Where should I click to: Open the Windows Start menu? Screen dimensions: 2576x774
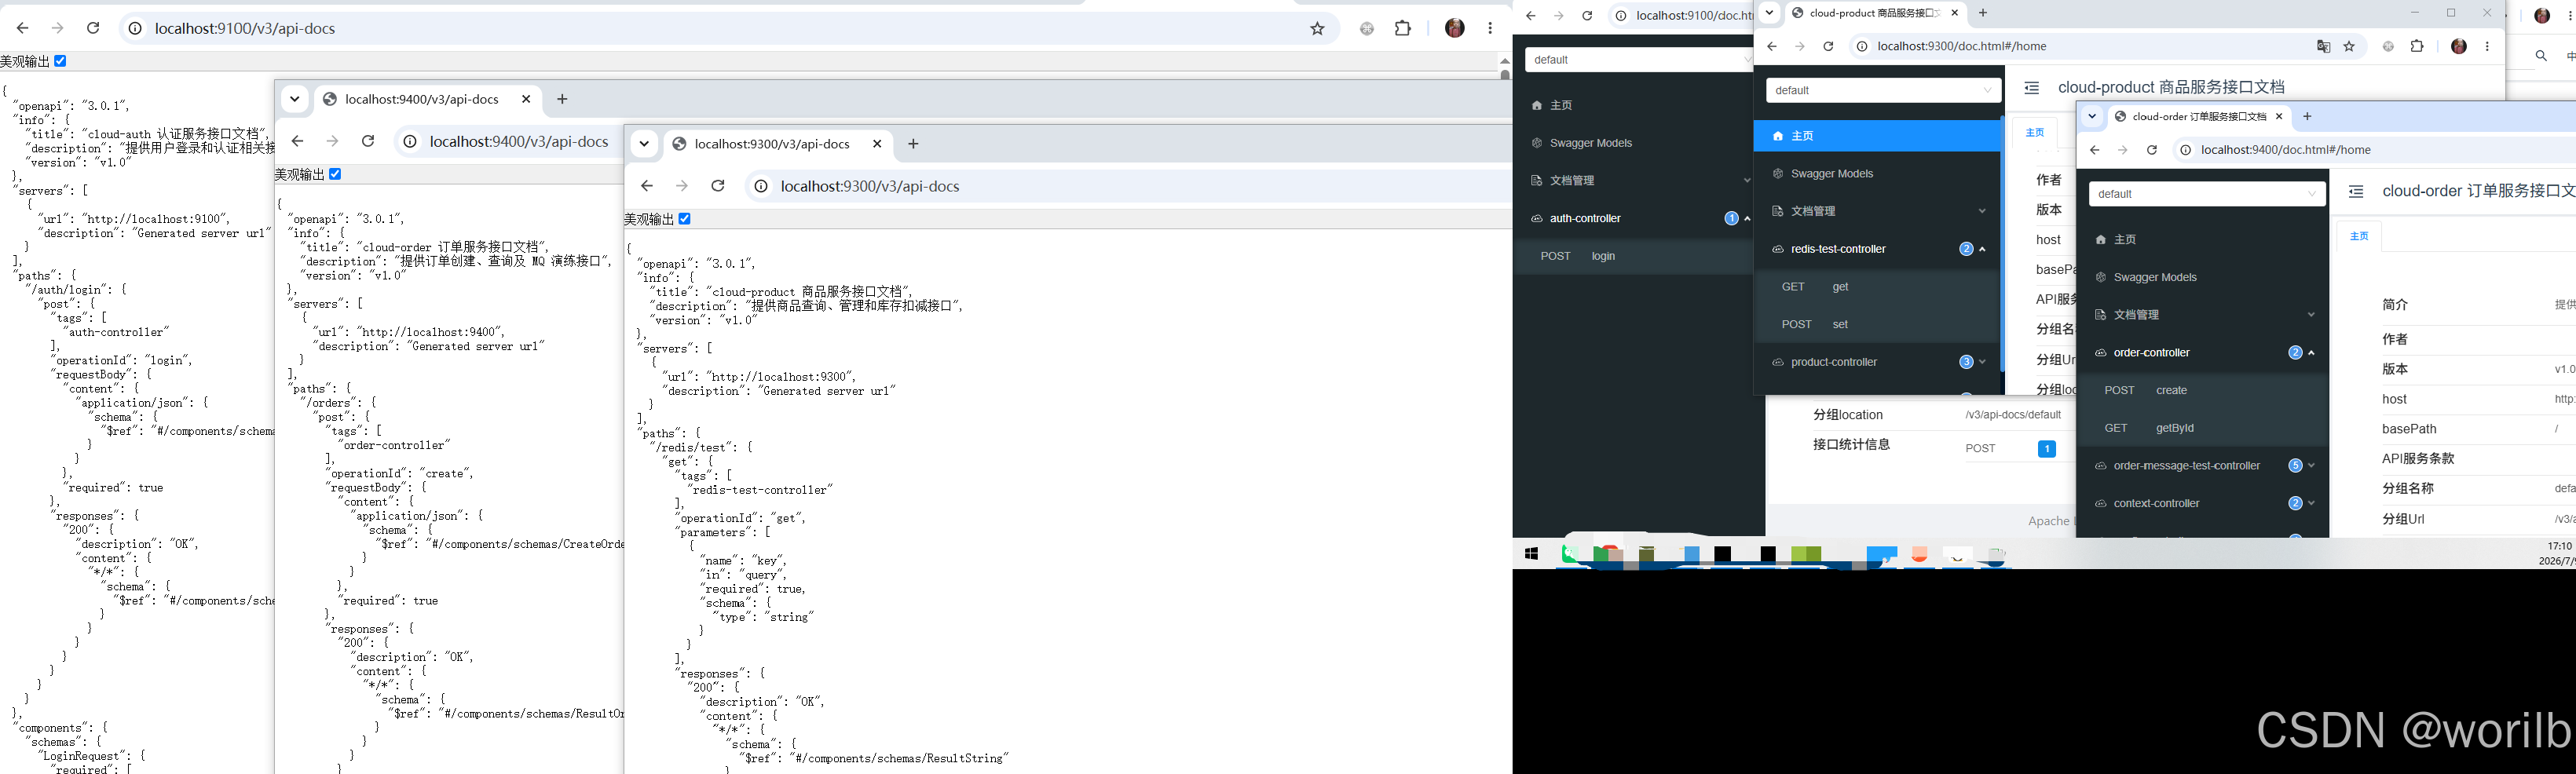pyautogui.click(x=1531, y=554)
